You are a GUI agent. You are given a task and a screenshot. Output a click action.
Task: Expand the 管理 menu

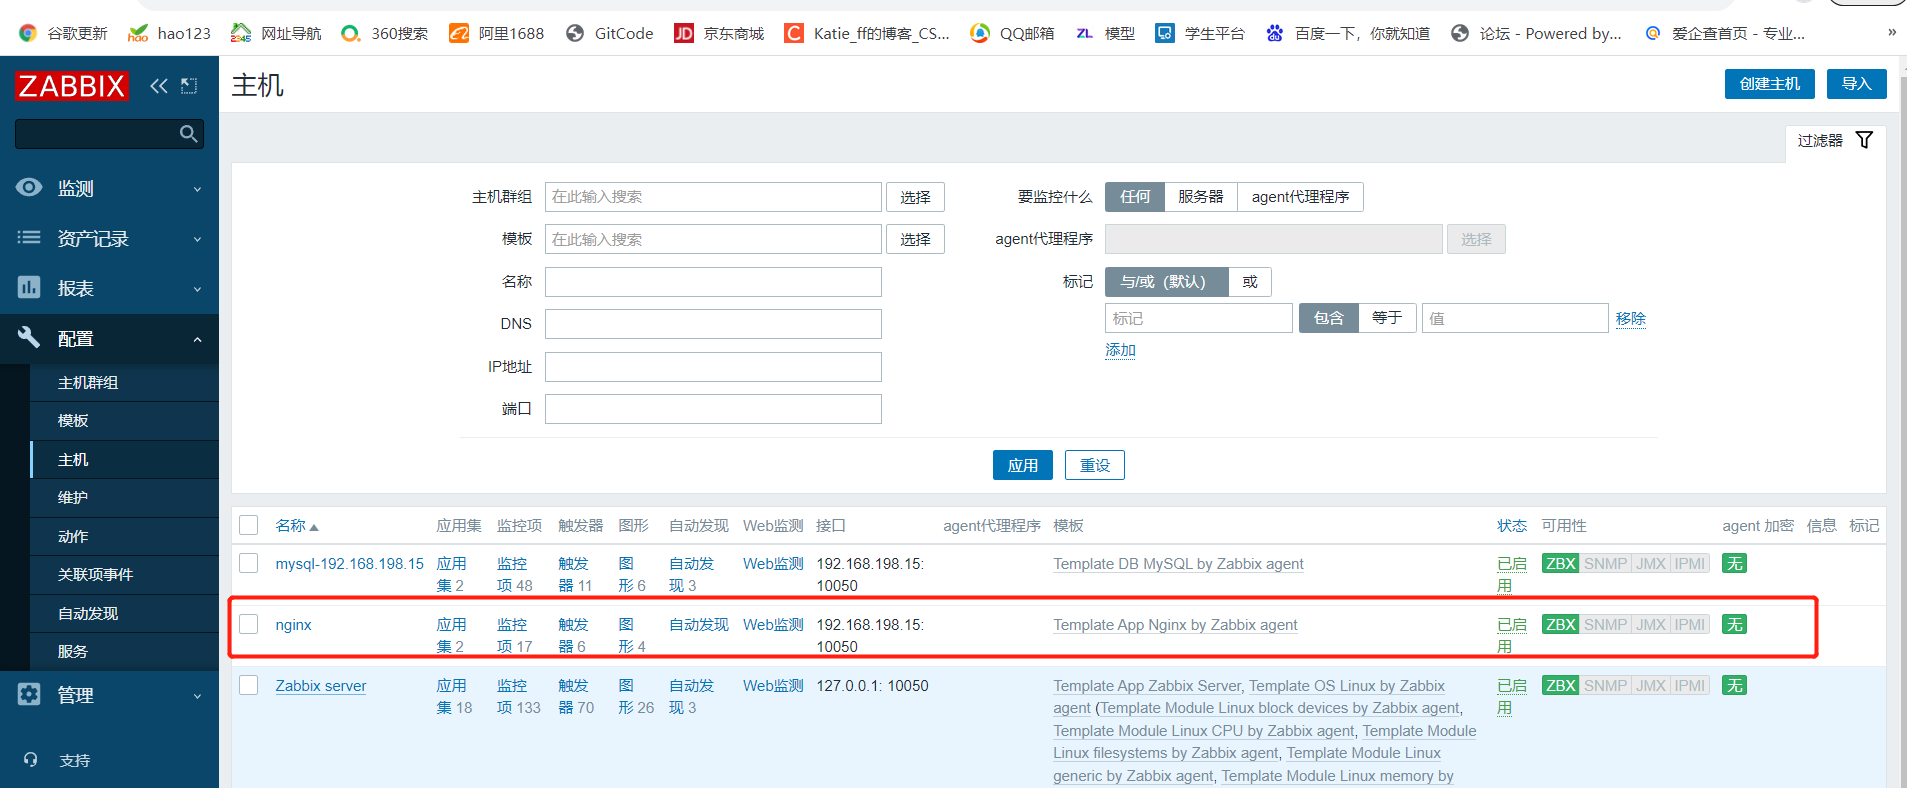(x=197, y=695)
